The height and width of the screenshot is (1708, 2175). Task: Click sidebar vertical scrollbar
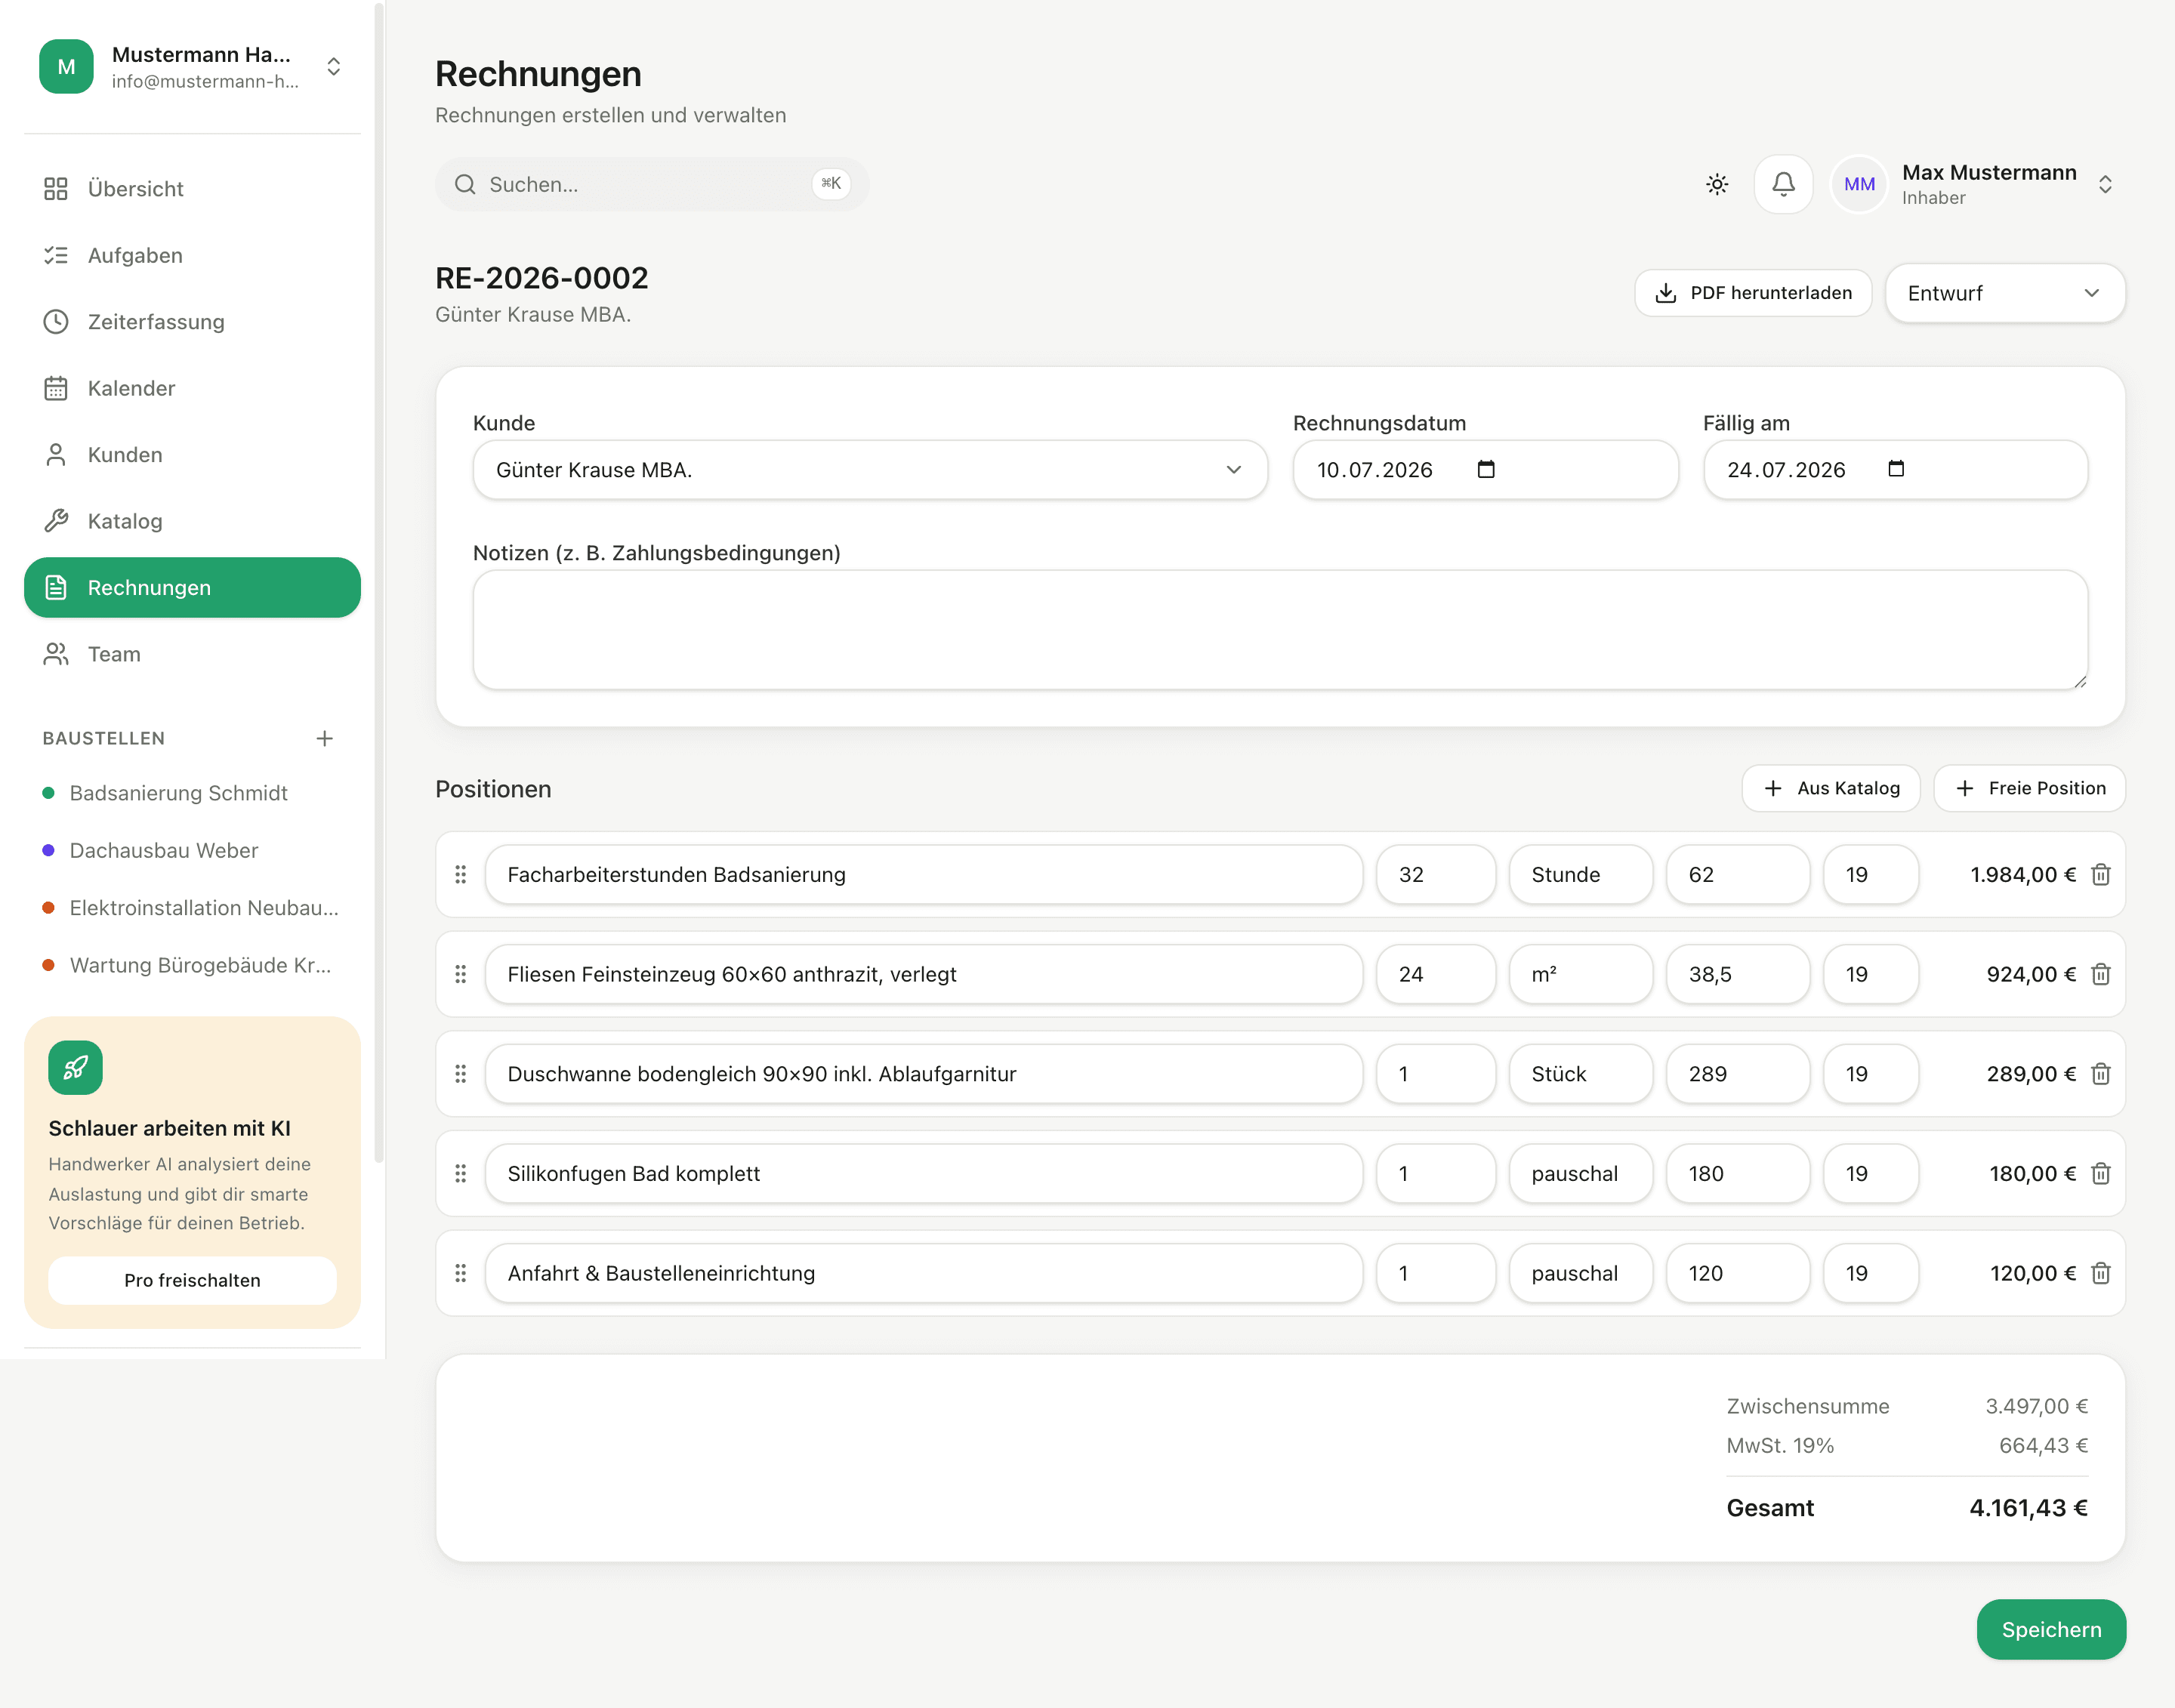tap(379, 583)
